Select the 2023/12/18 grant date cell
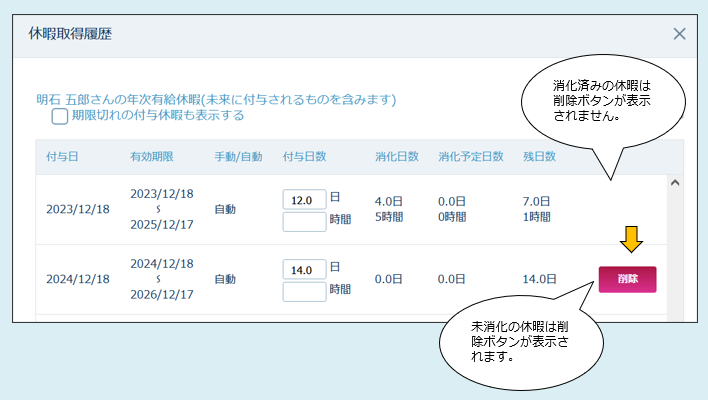The width and height of the screenshot is (708, 400). coord(78,210)
